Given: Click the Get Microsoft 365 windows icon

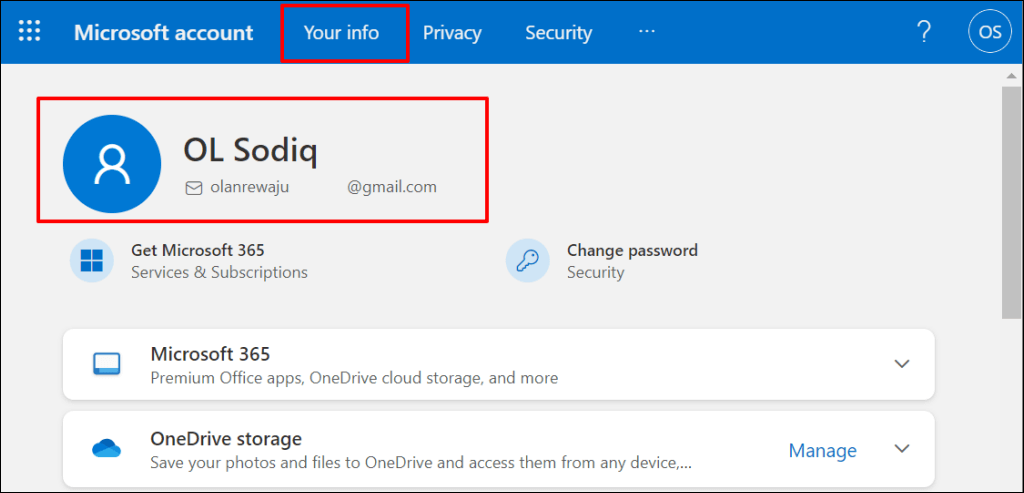Looking at the screenshot, I should [x=92, y=261].
